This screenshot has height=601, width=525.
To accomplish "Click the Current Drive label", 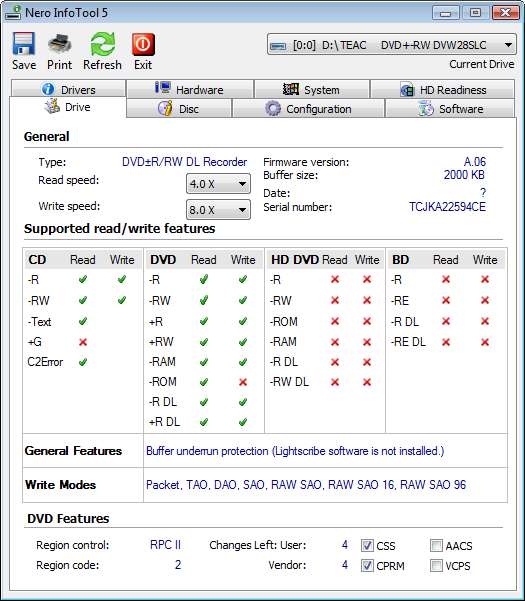I will 482,64.
